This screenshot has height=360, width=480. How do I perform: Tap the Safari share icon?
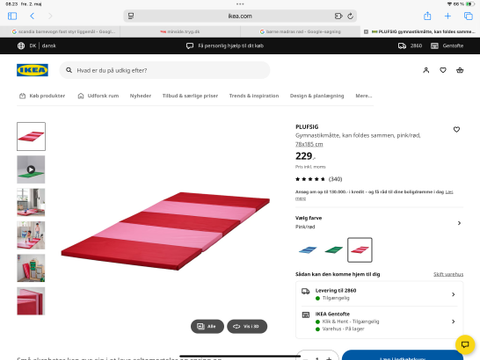[x=427, y=16]
